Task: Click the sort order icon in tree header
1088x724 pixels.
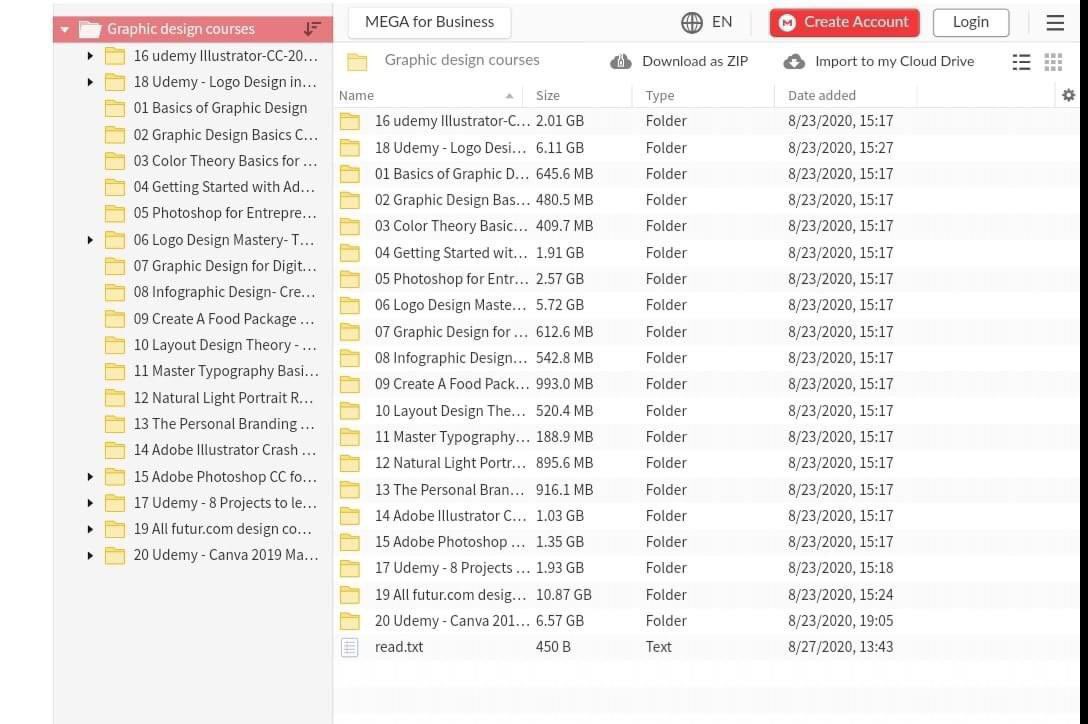Action: coord(312,29)
